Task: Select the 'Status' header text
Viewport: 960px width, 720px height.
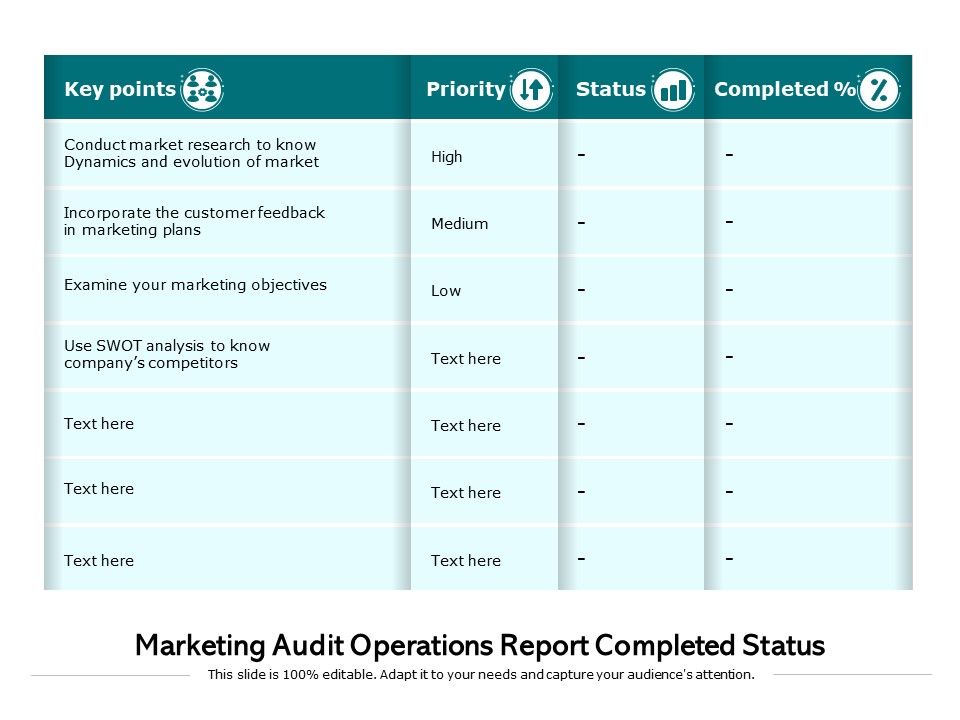Action: coord(611,89)
